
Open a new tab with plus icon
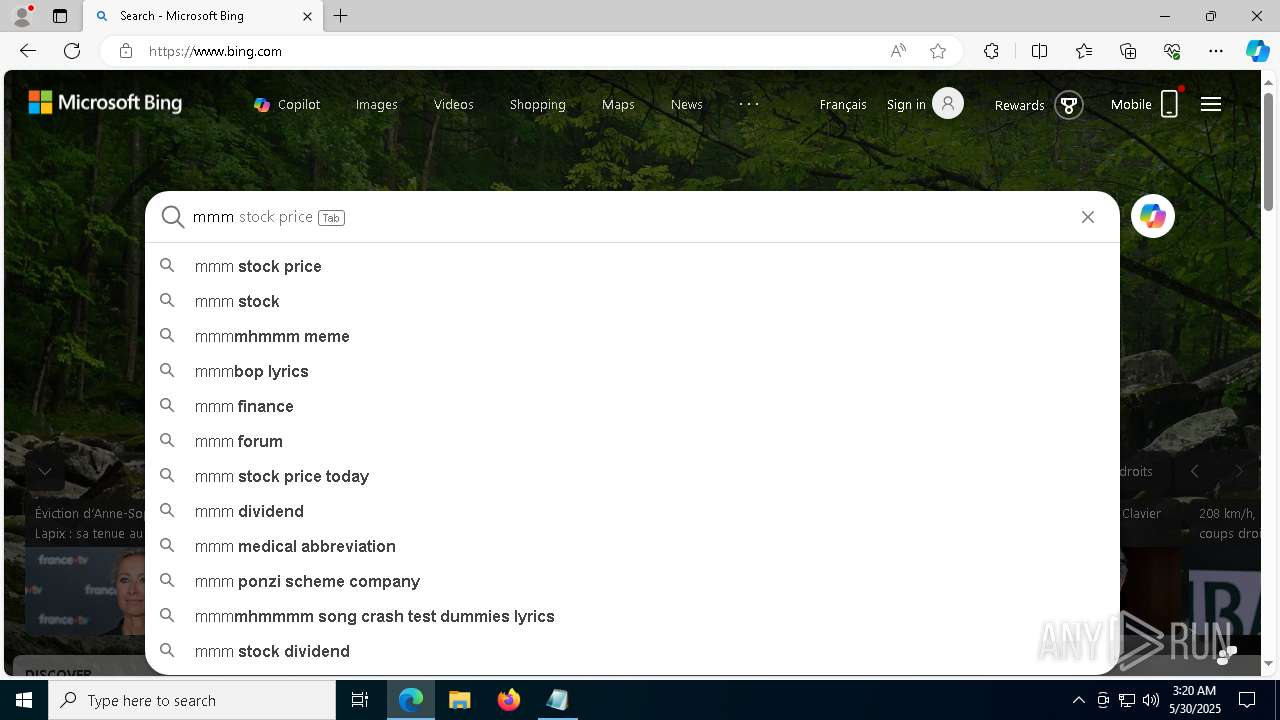point(341,16)
